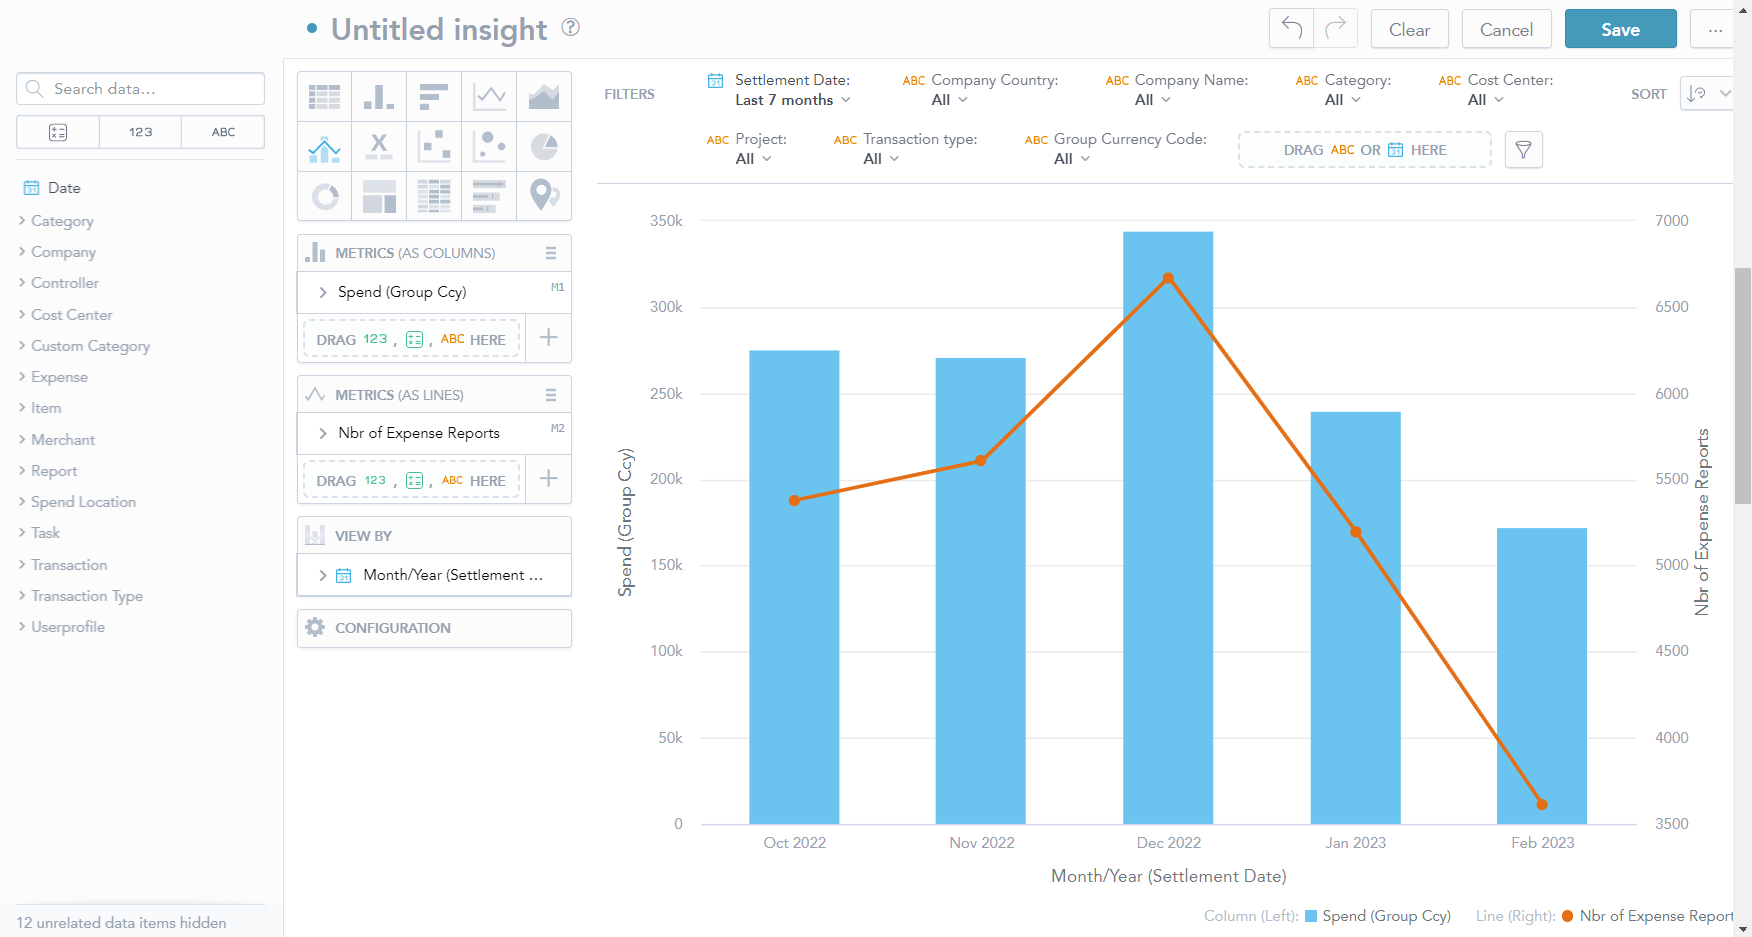The width and height of the screenshot is (1752, 937).
Task: Save the insight
Action: [1620, 29]
